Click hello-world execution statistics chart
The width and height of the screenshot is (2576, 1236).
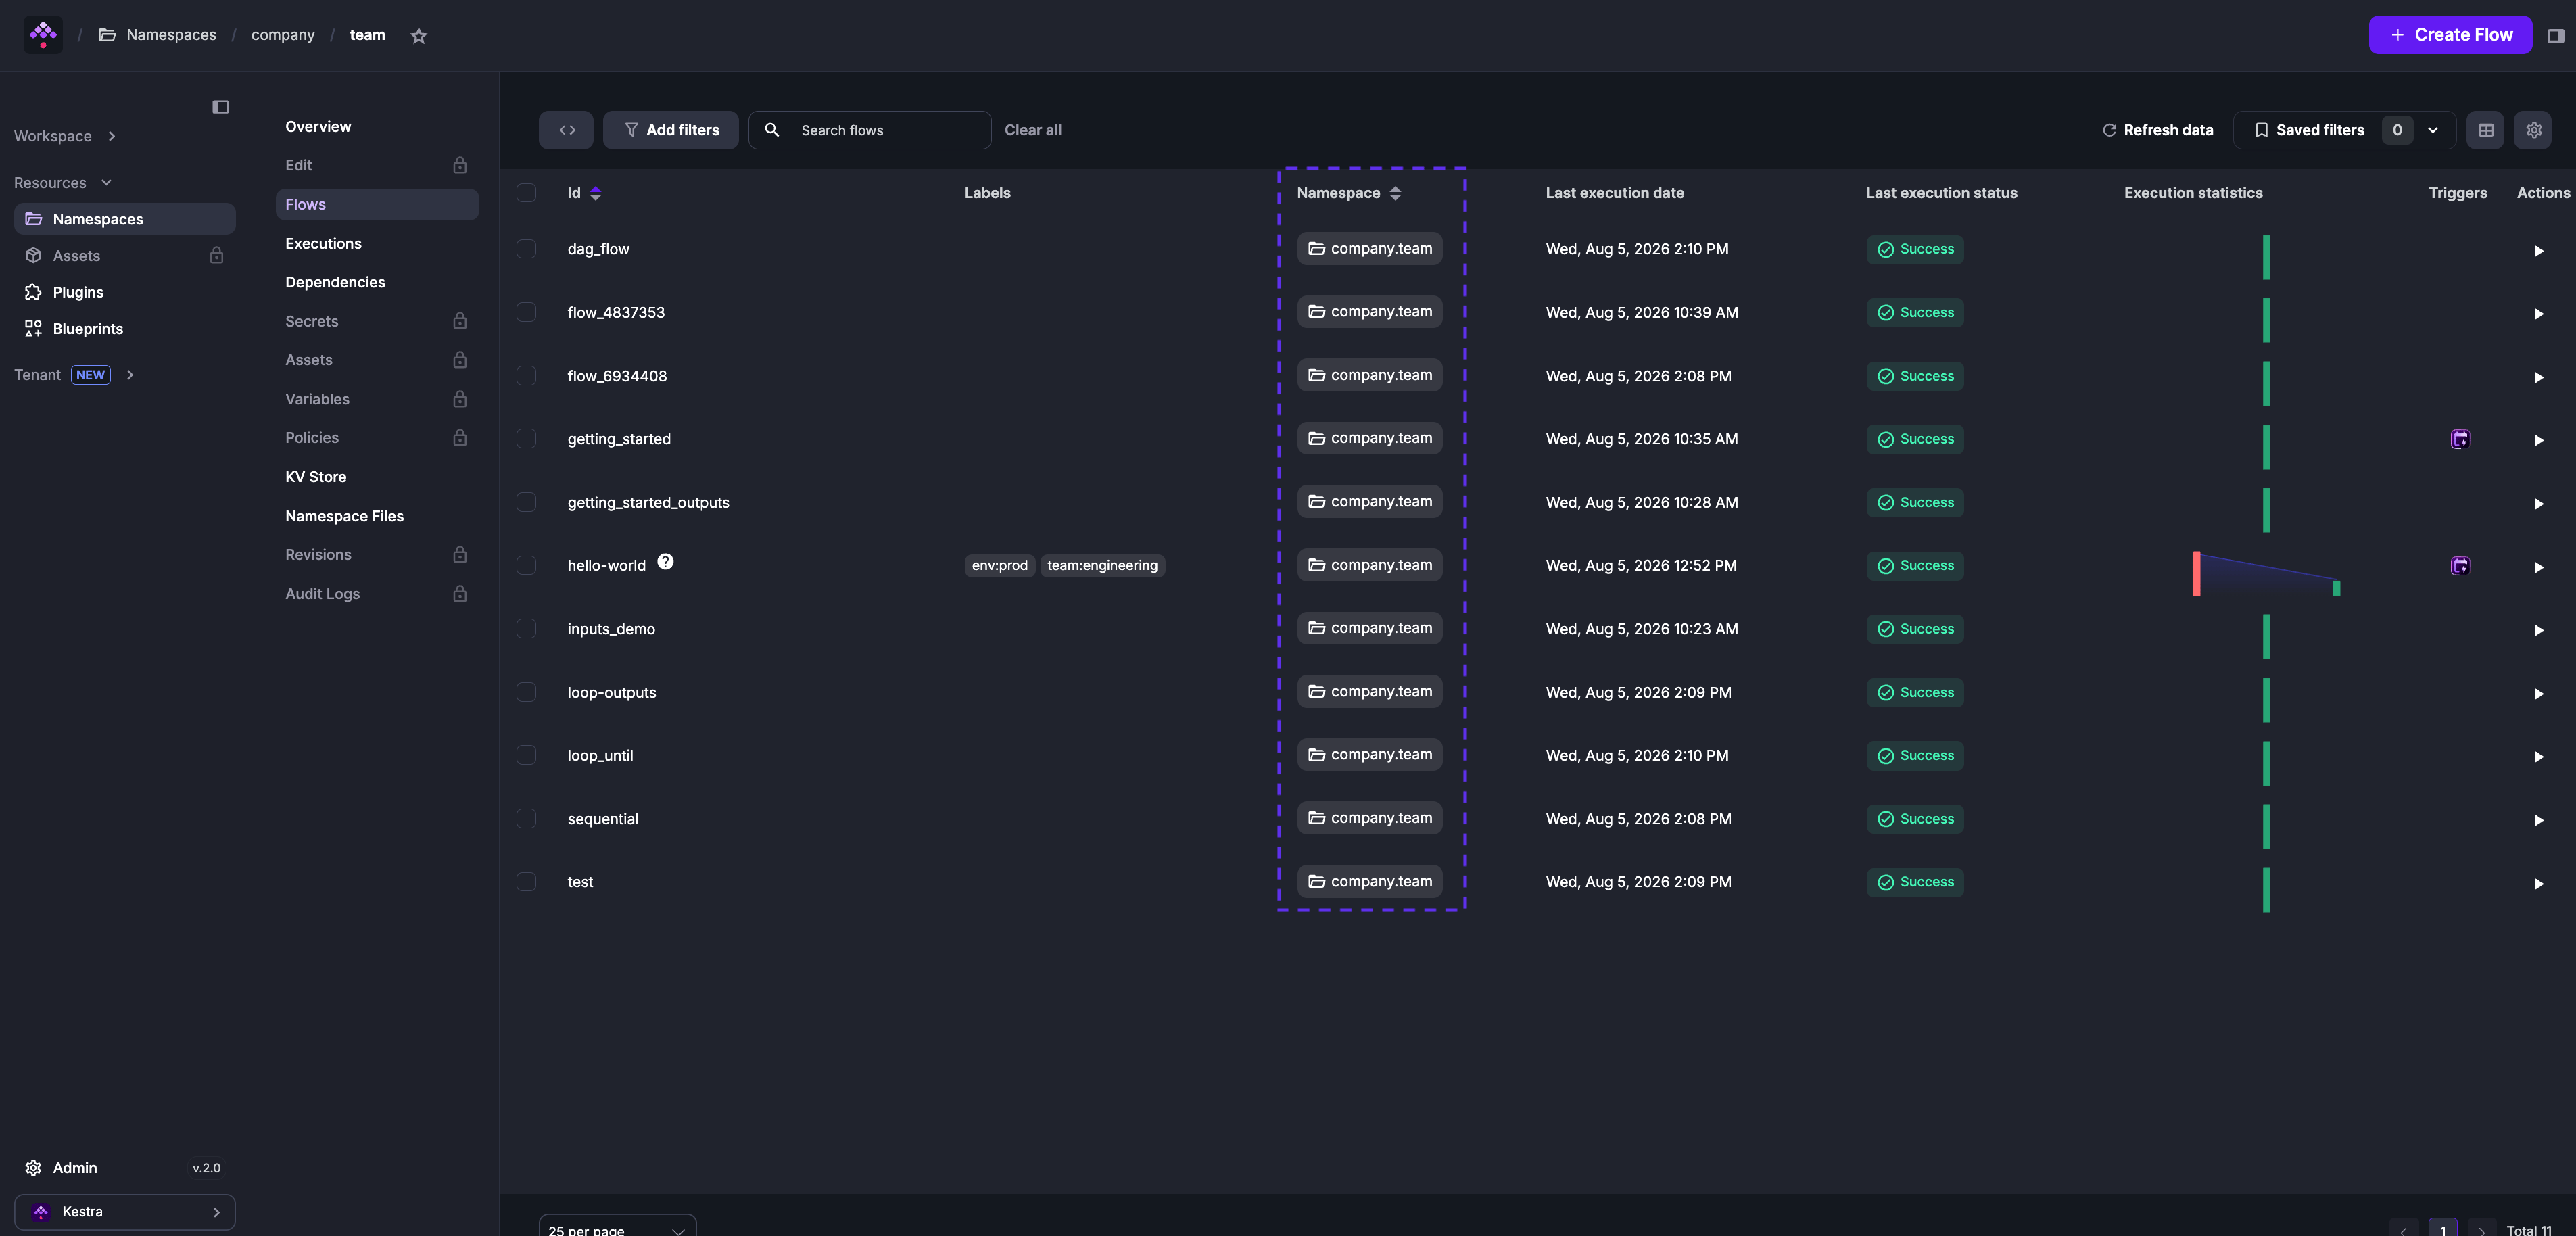(x=2266, y=574)
